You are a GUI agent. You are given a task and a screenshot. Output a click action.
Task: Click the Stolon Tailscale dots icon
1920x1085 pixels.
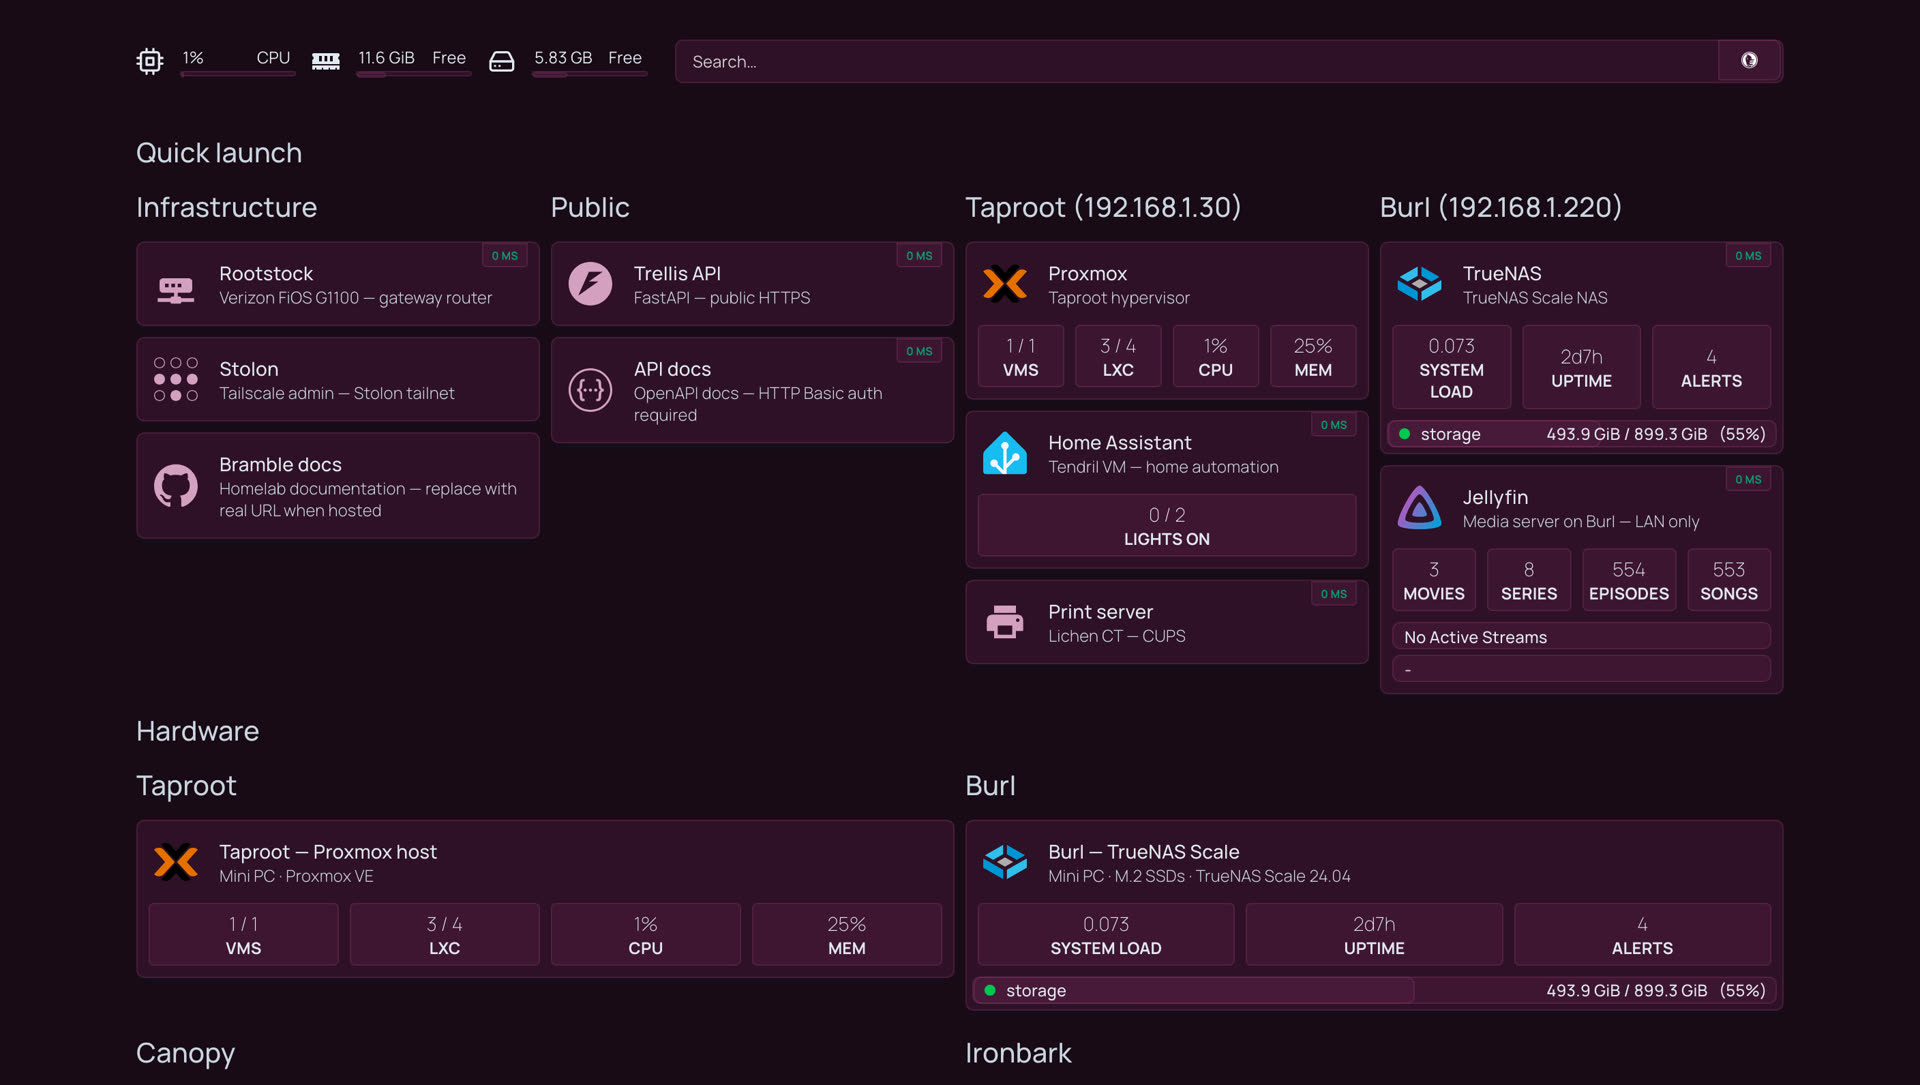pos(176,380)
